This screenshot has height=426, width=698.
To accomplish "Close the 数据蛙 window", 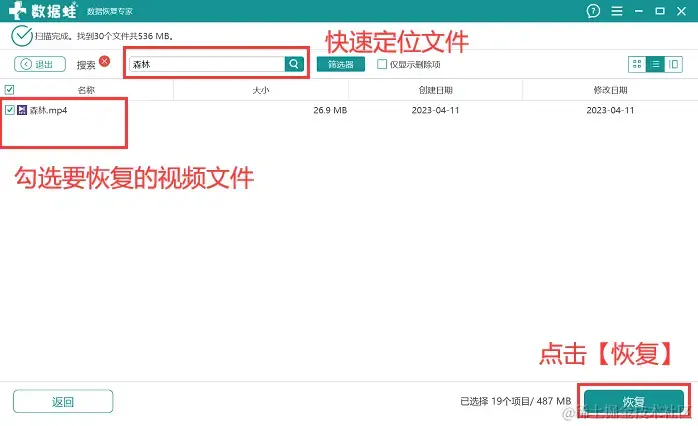I will click(682, 11).
